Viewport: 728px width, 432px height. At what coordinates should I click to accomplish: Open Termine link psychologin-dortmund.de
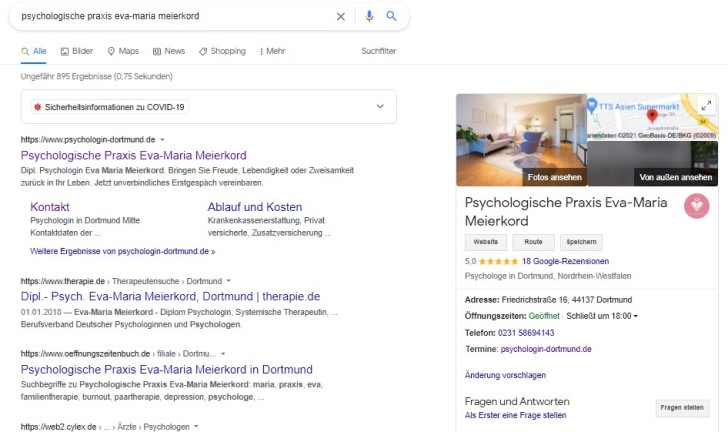(546, 349)
